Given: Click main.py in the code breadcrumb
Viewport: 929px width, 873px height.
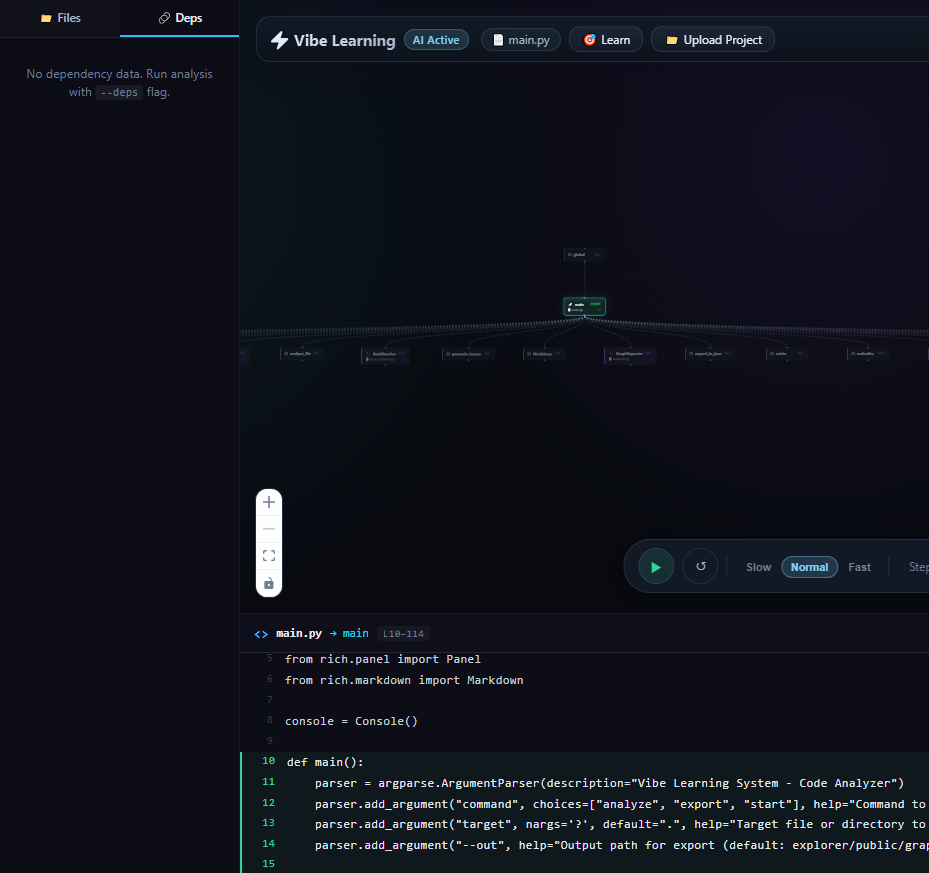Looking at the screenshot, I should pyautogui.click(x=299, y=634).
